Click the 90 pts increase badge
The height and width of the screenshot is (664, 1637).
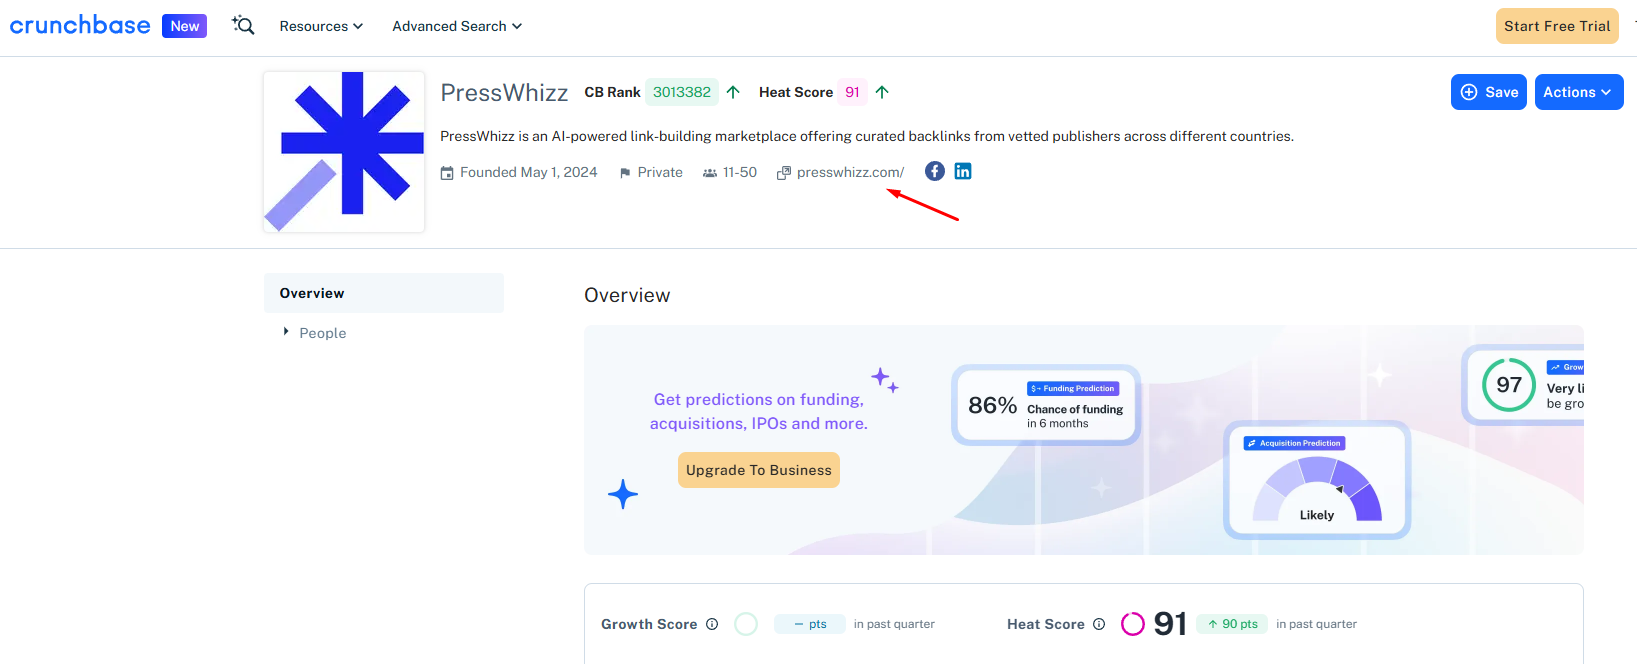point(1232,624)
